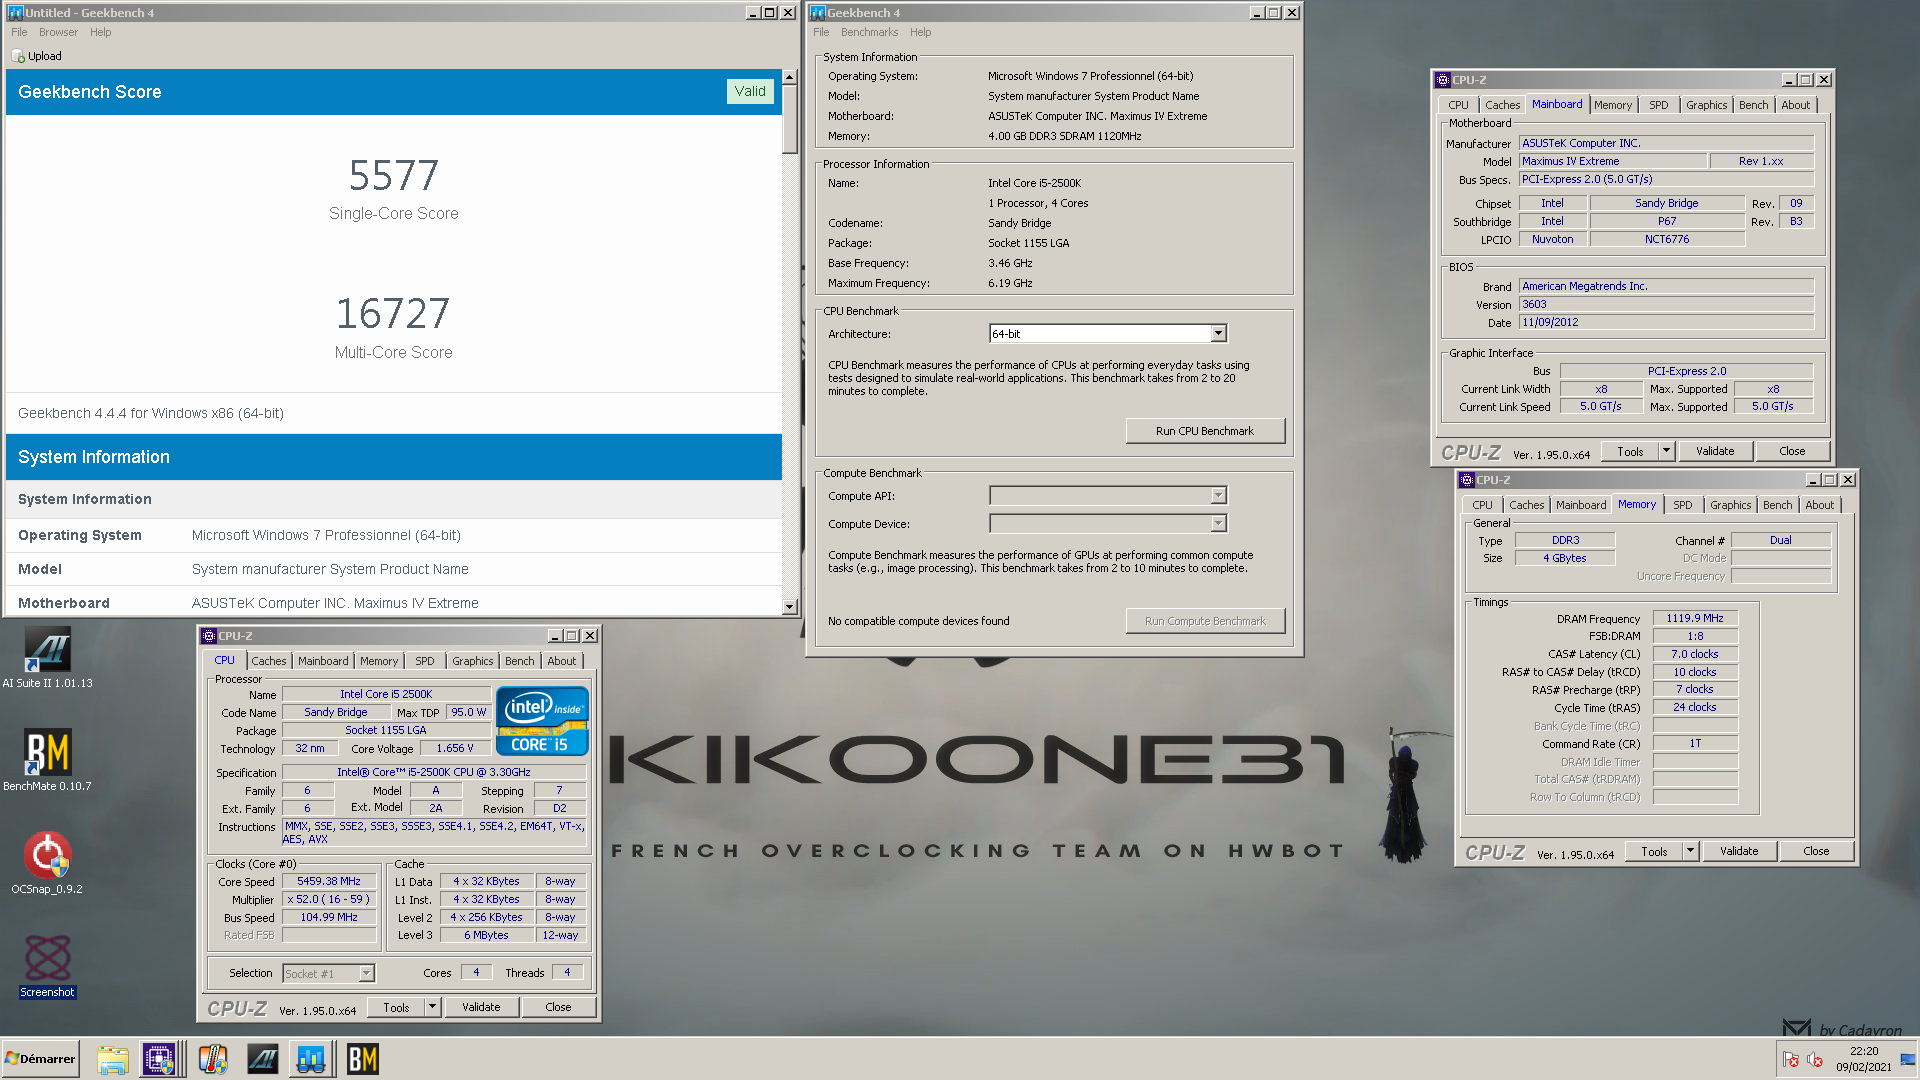1920x1080 pixels.
Task: Switch to About tab in CPU-Z Memory window
Action: click(x=1820, y=505)
